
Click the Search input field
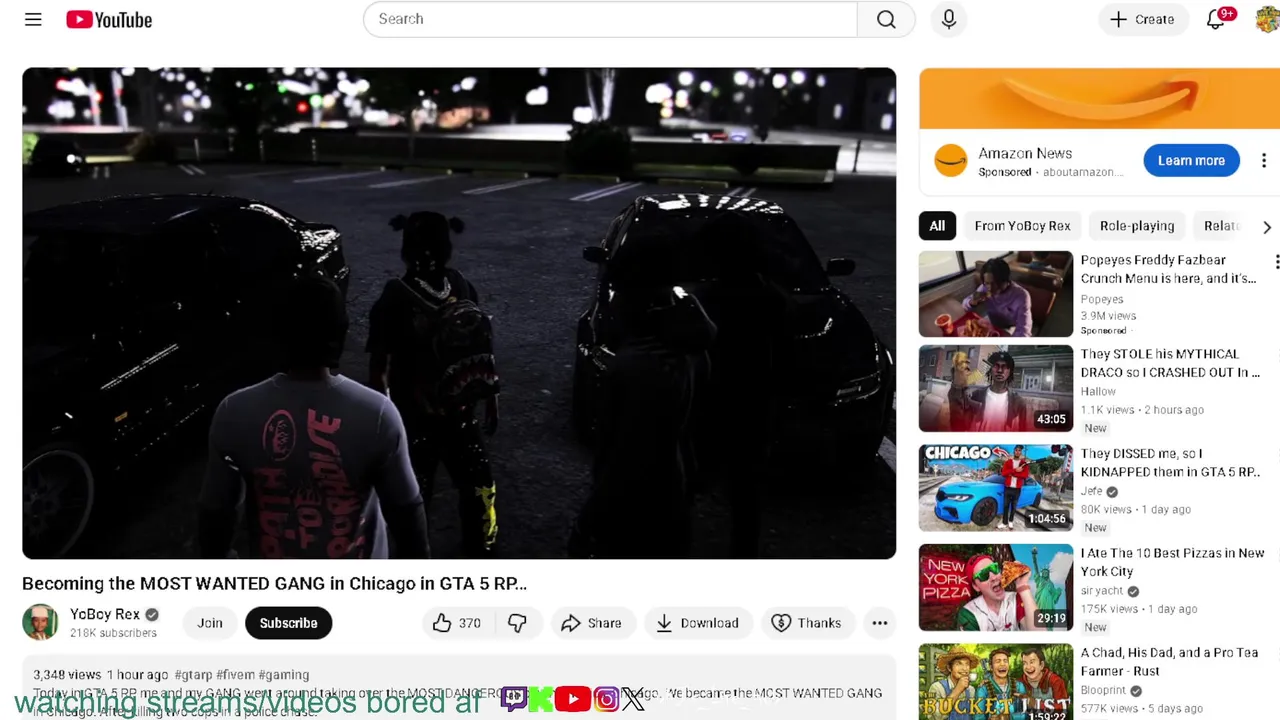coord(610,19)
